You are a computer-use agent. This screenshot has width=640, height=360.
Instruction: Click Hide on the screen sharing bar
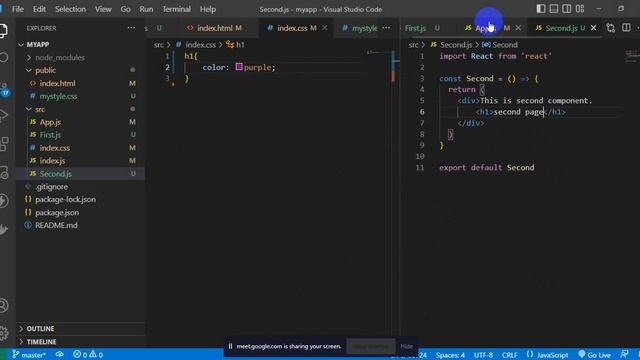(407, 346)
